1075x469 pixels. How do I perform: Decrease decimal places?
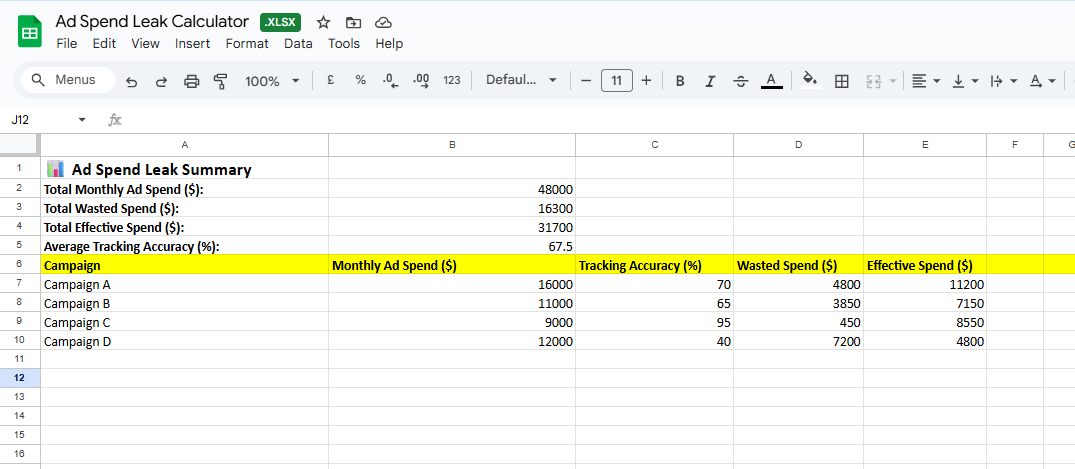click(391, 81)
